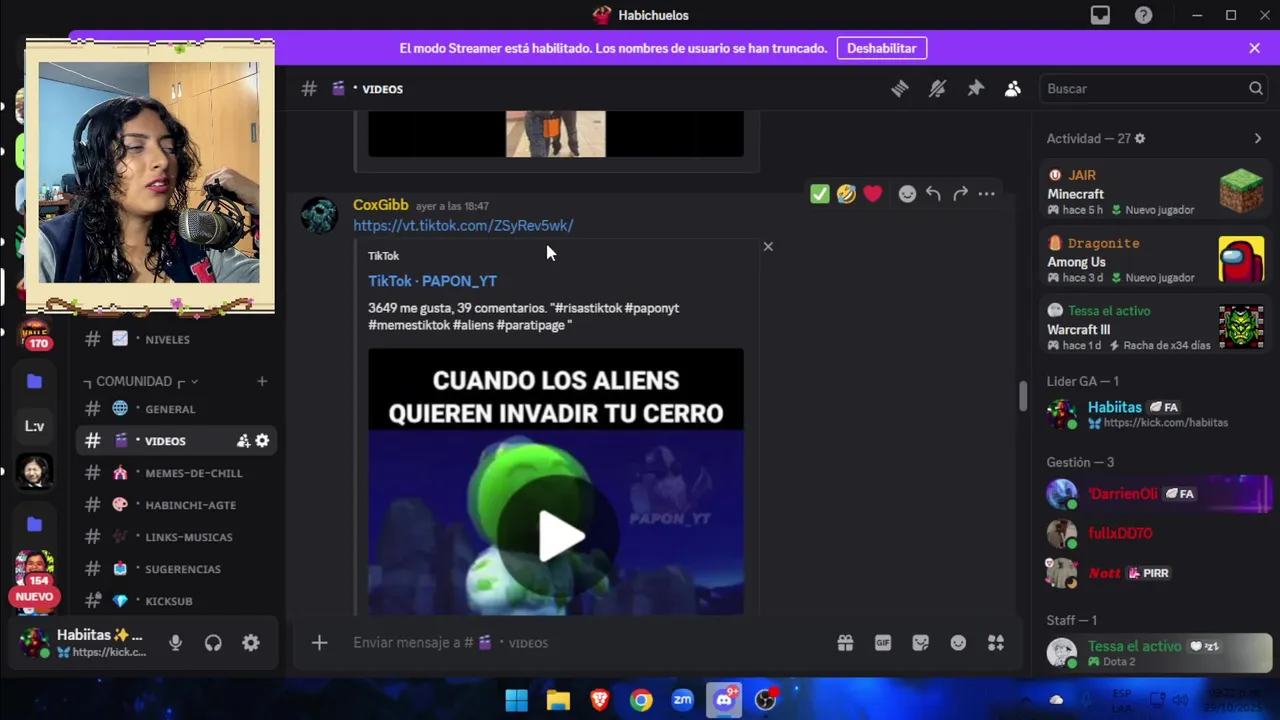Open JAIR Minecraft activity card
1280x720 pixels.
pyautogui.click(x=1155, y=192)
